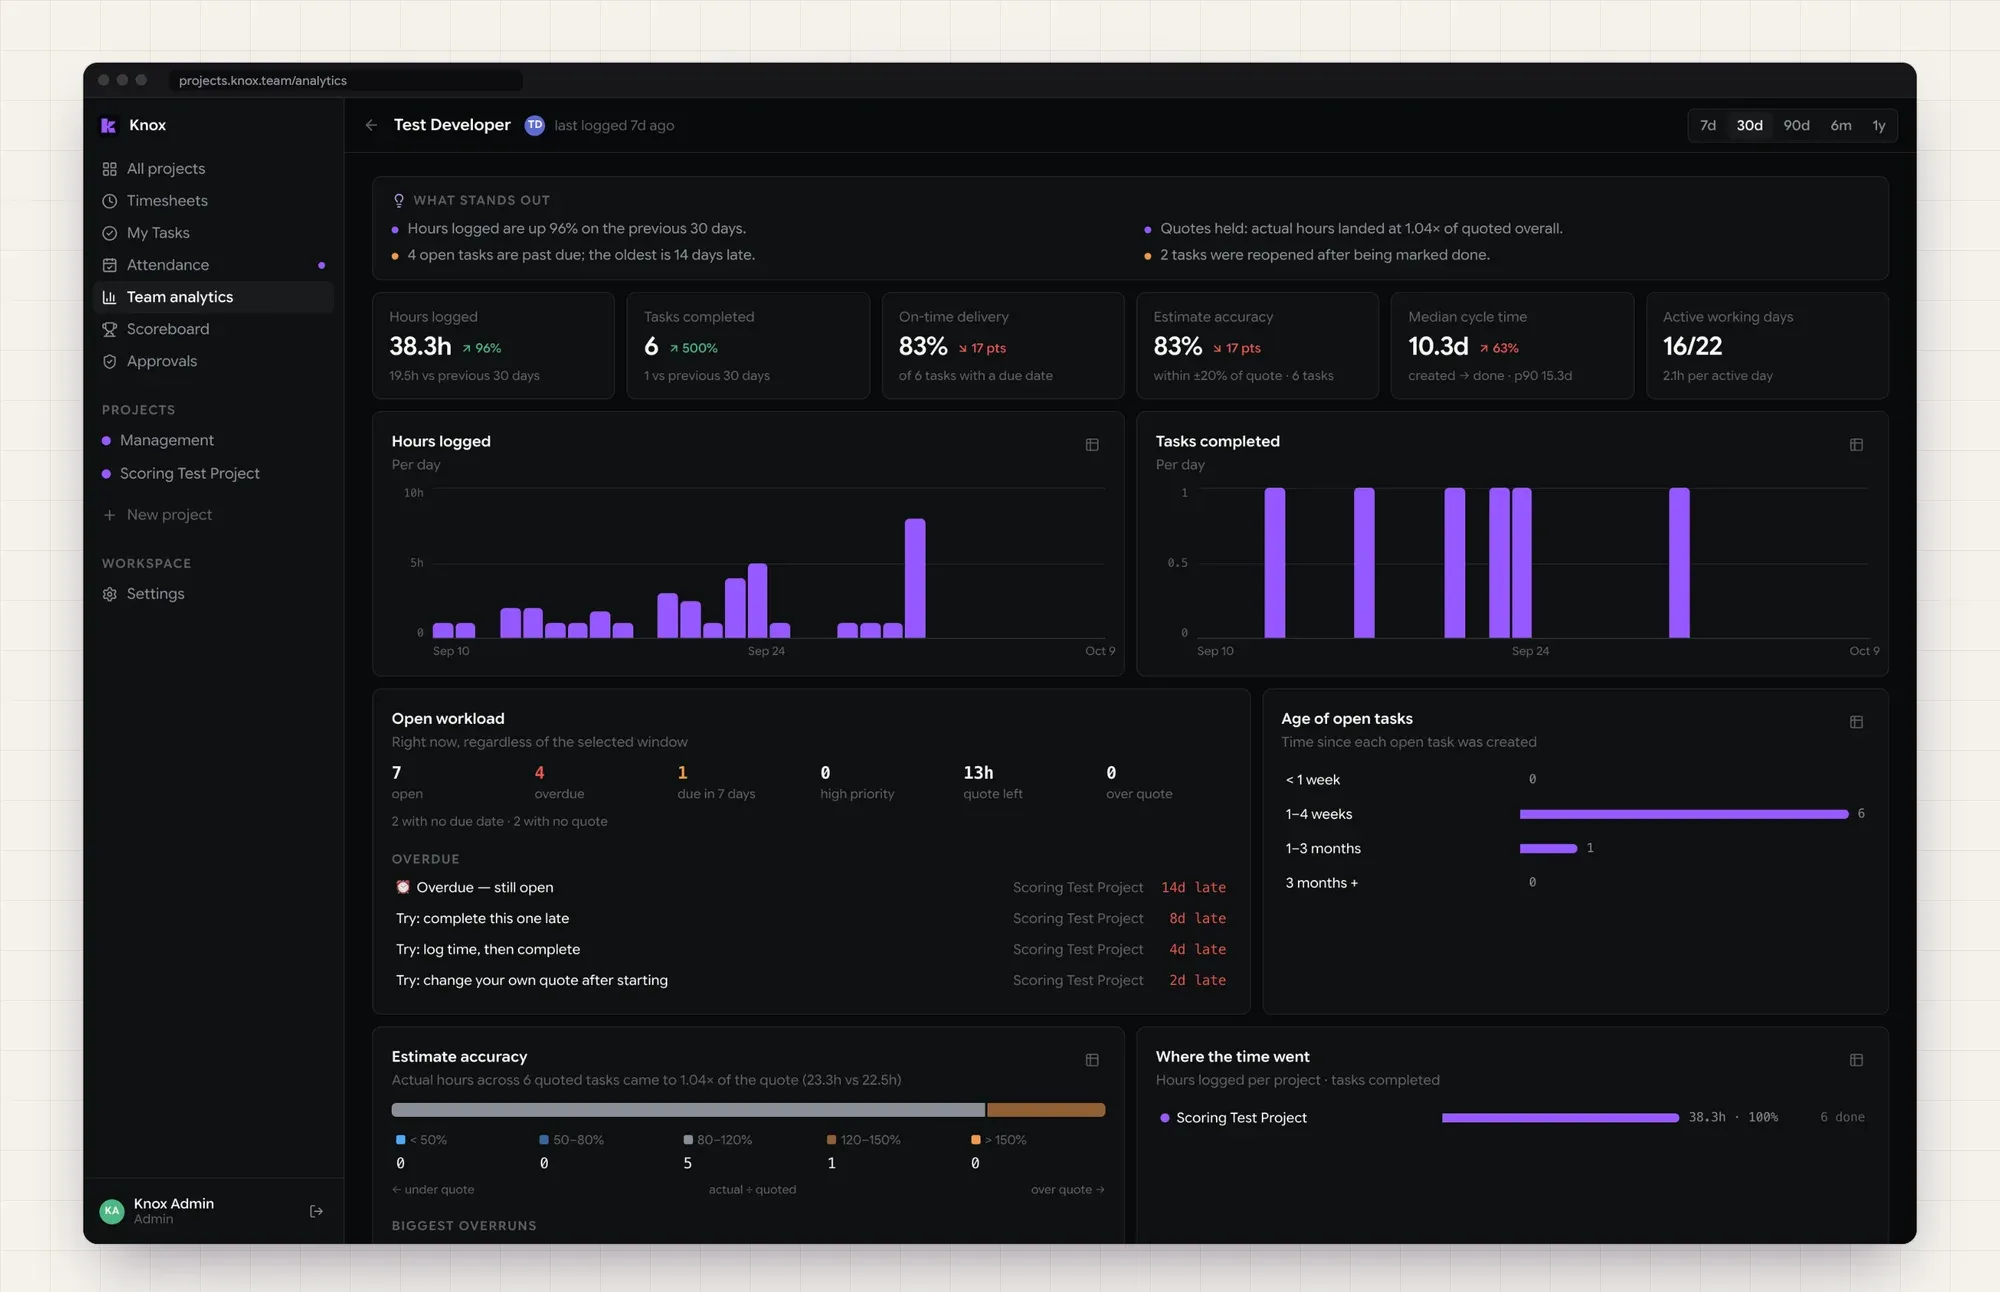
Task: Open All projects in sidebar
Action: click(x=213, y=169)
